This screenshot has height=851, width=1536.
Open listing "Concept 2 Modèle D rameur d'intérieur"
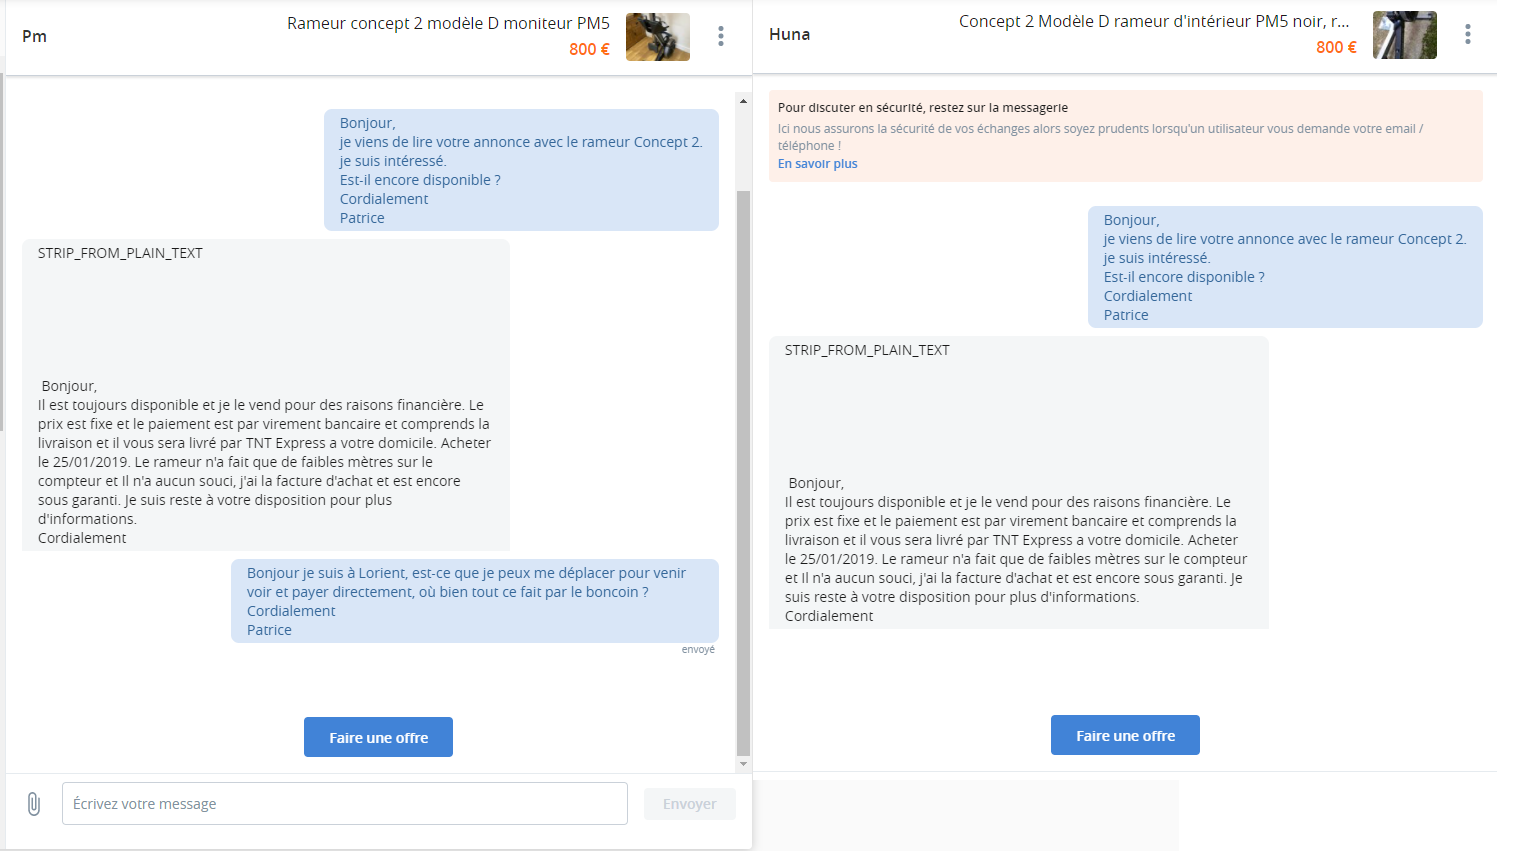pos(1153,21)
